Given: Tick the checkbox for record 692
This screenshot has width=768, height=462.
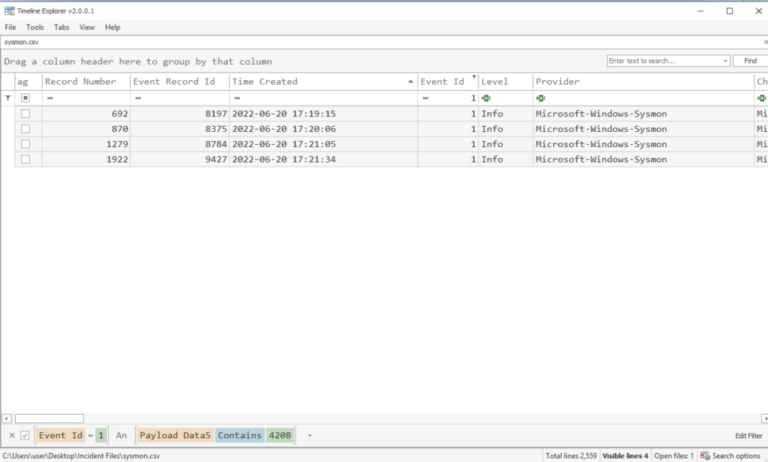Looking at the screenshot, I should [x=25, y=114].
